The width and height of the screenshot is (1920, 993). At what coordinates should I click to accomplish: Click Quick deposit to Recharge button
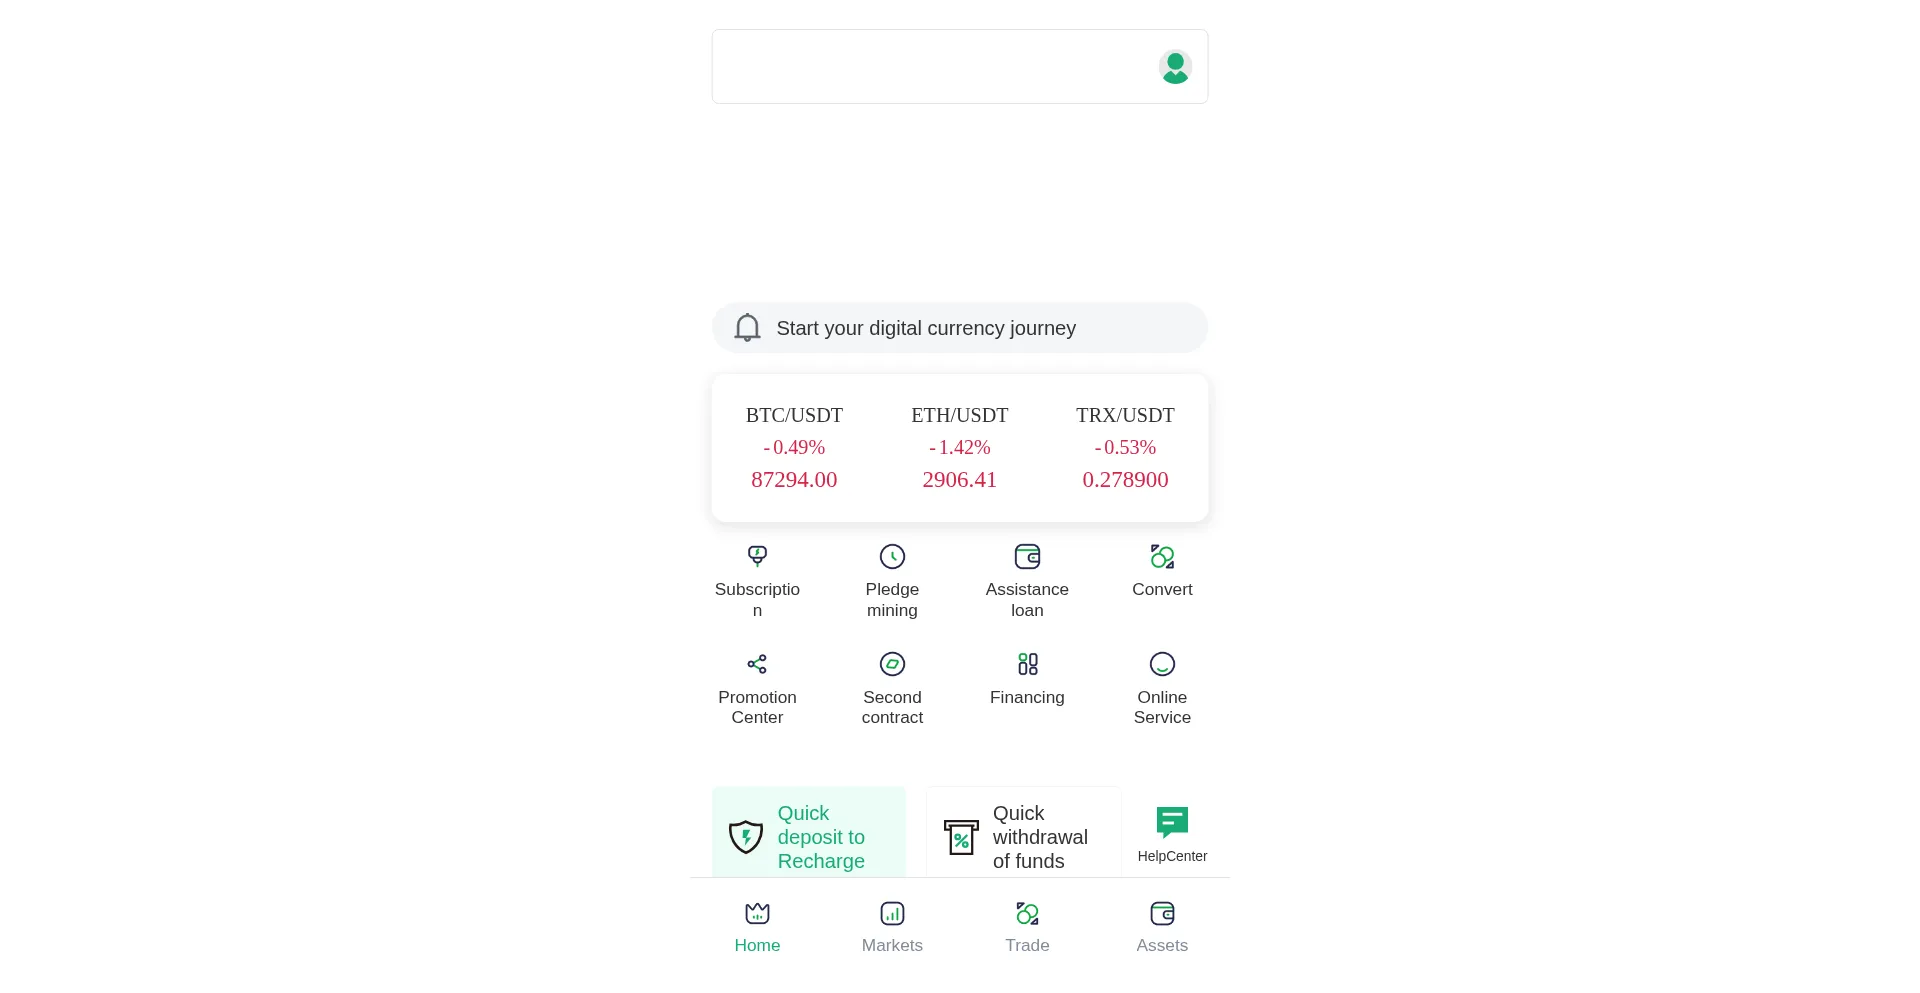(x=809, y=836)
